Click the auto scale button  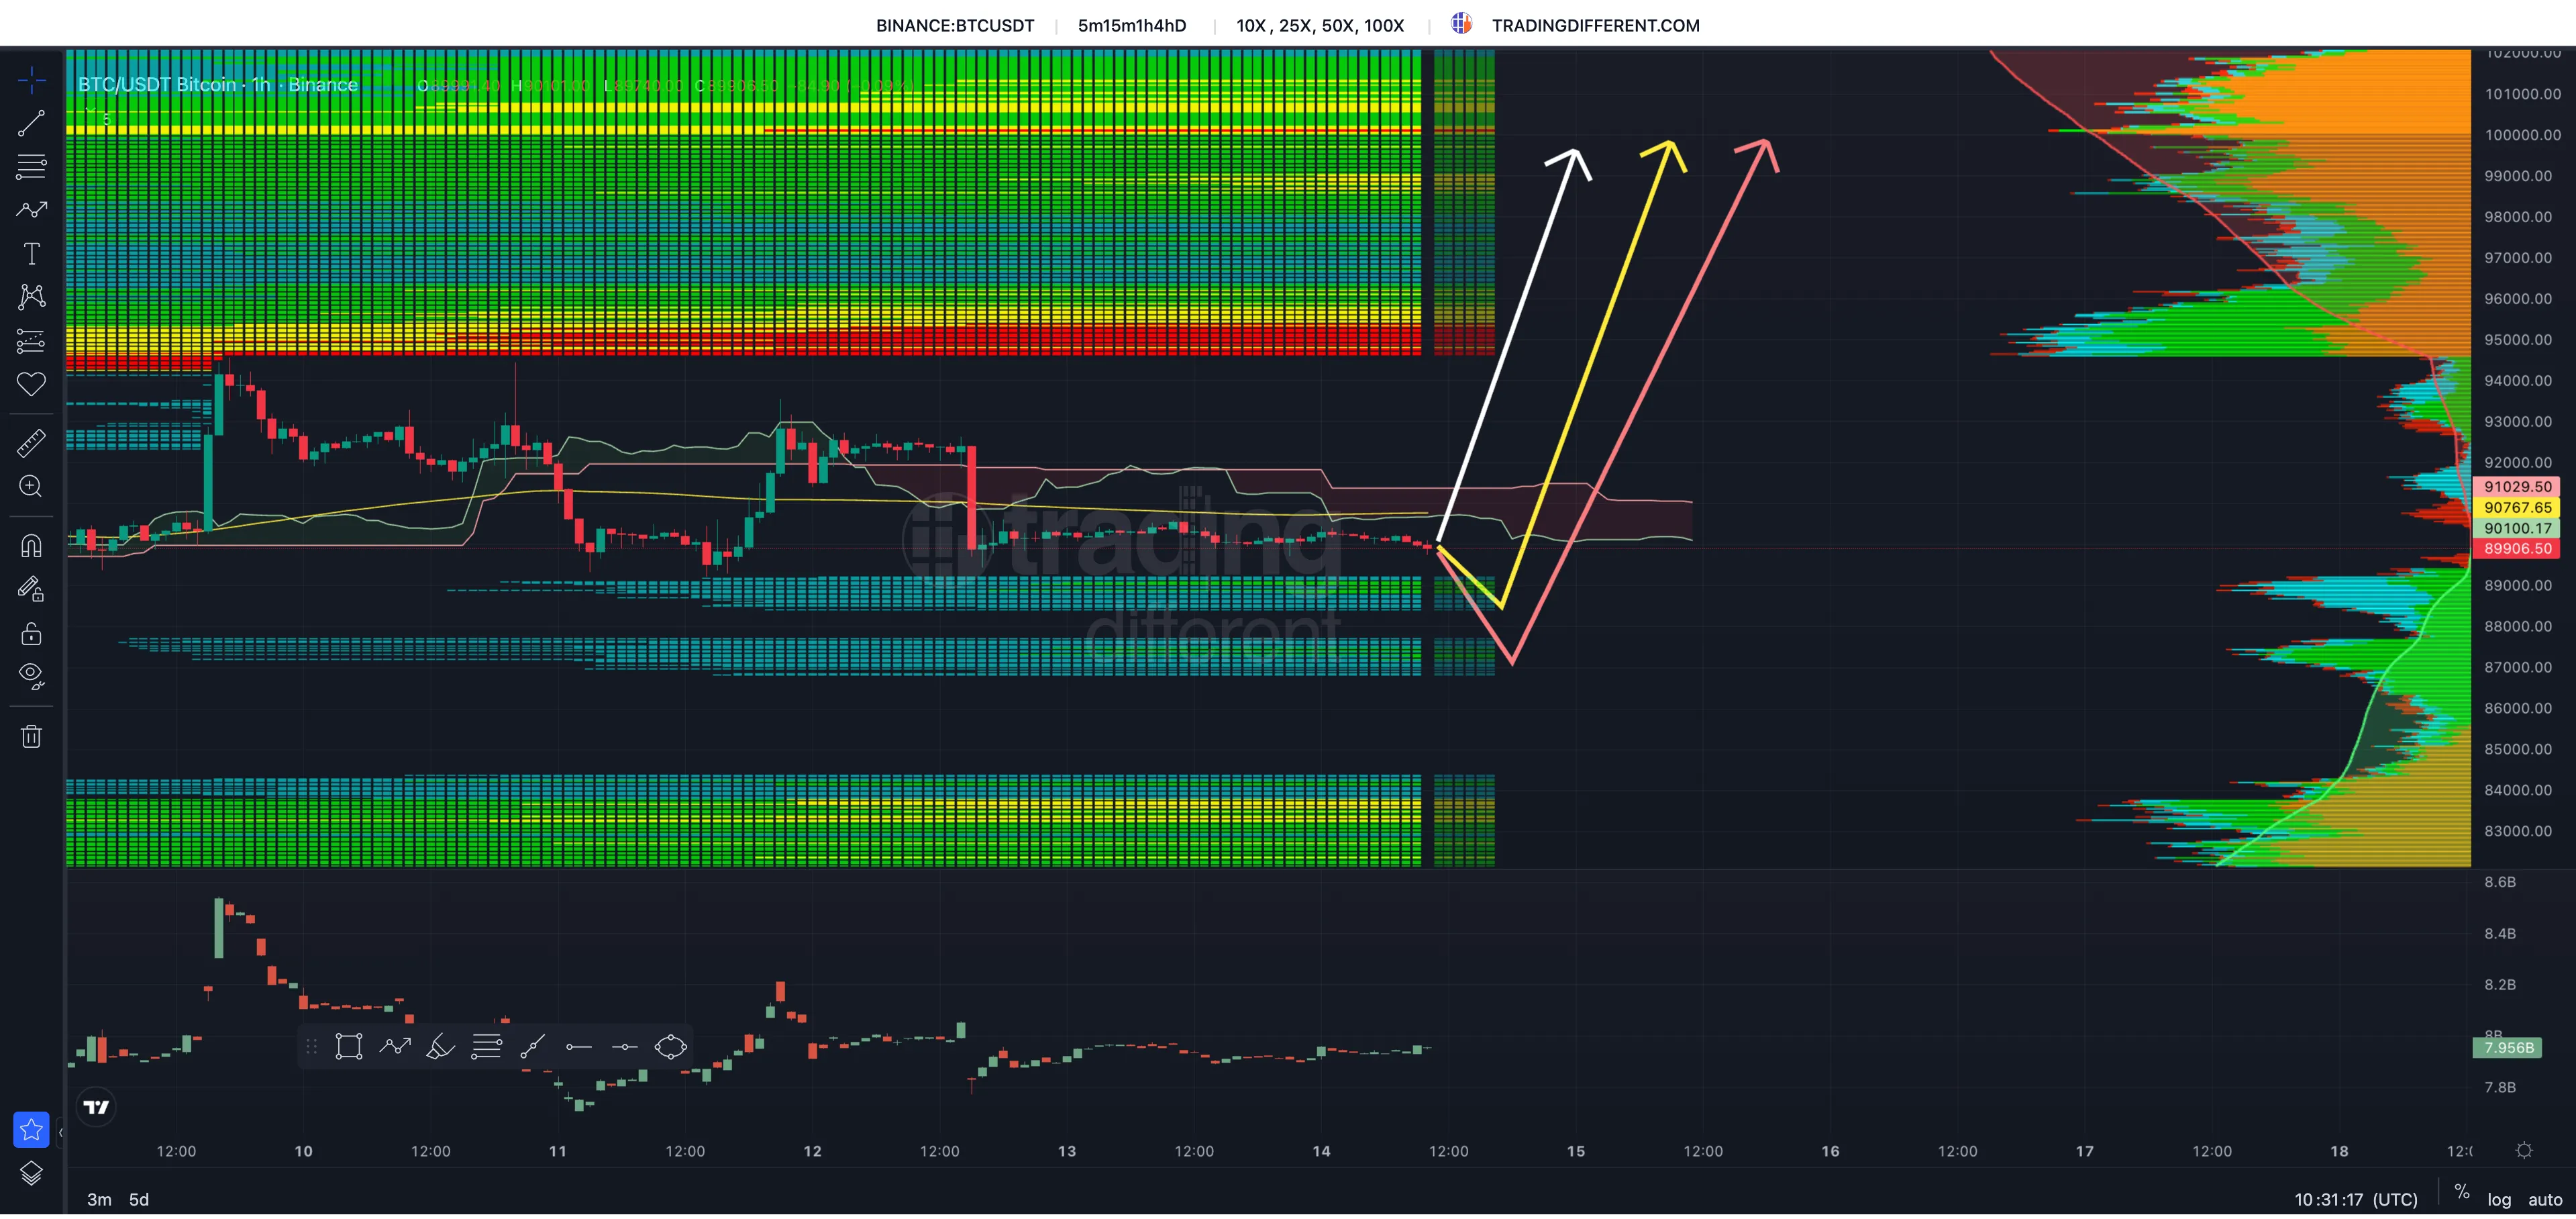[2545, 1199]
